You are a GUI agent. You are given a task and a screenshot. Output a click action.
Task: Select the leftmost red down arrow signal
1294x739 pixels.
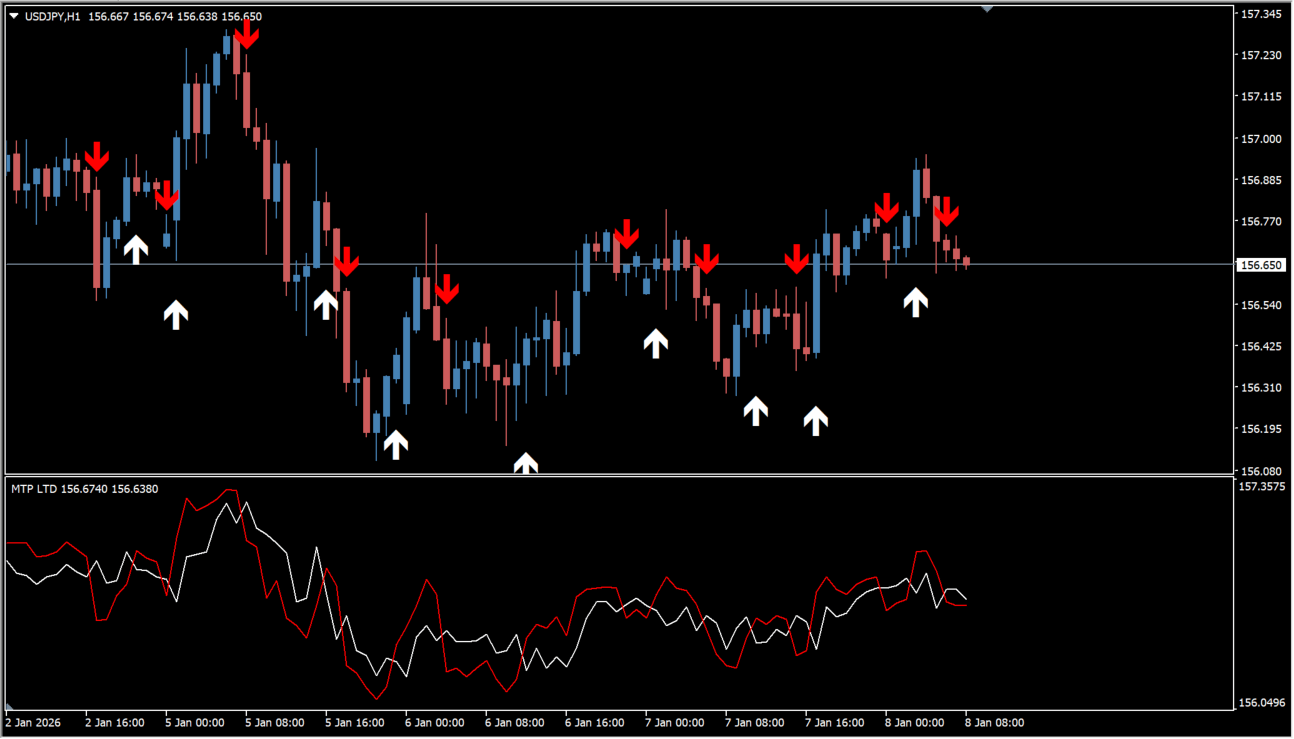[x=96, y=156]
